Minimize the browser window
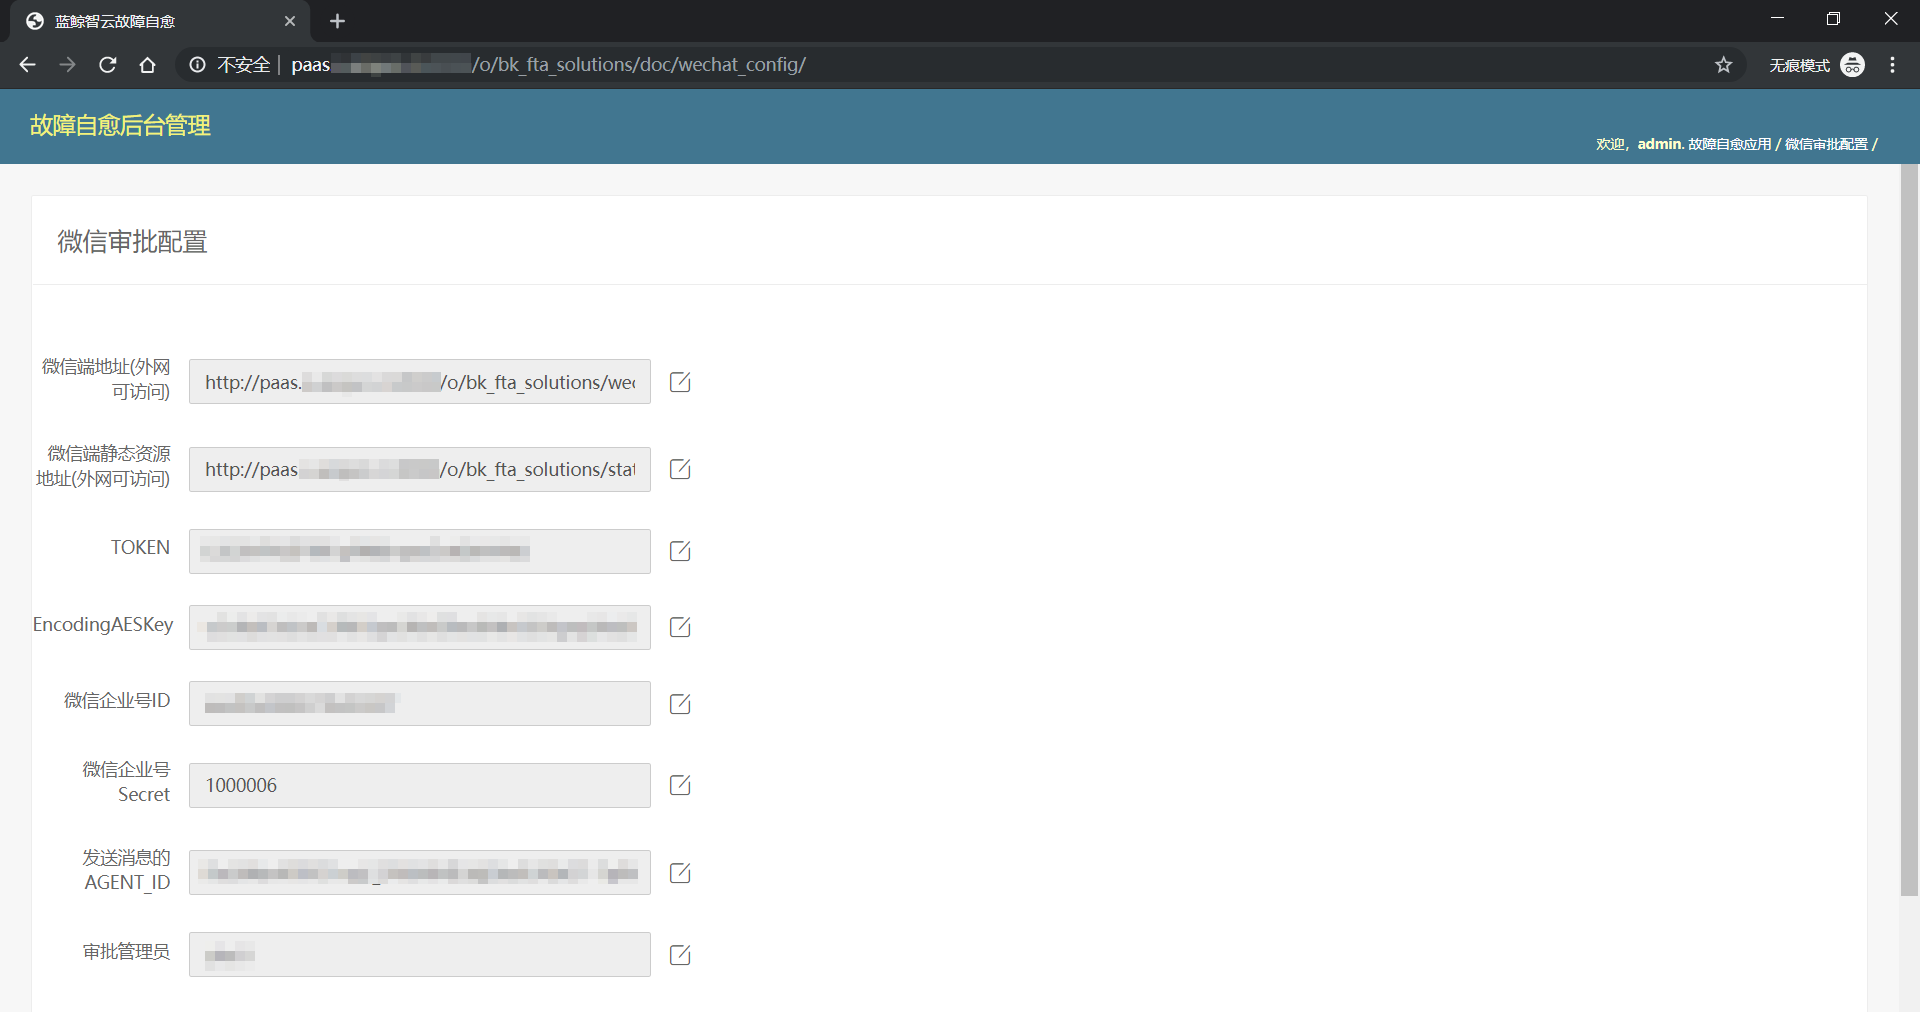This screenshot has width=1920, height=1012. point(1777,19)
